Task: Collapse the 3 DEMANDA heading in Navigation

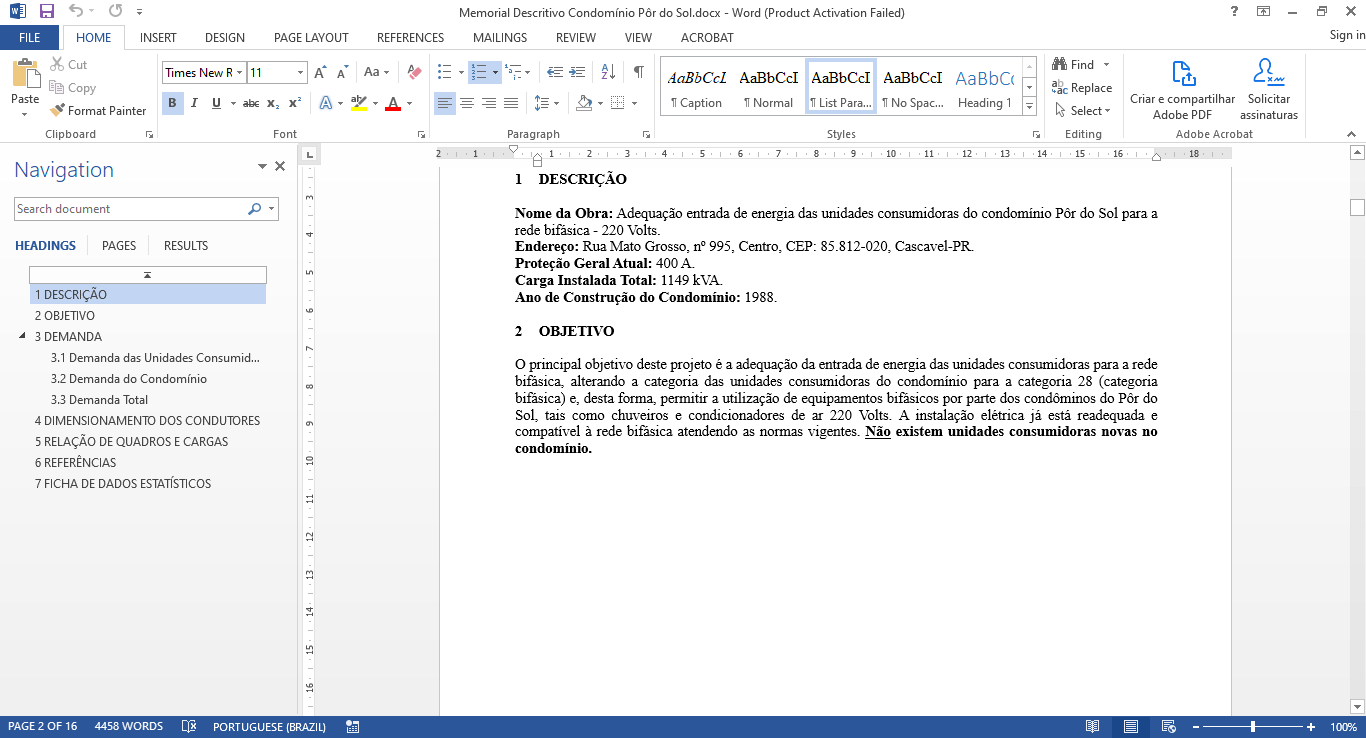Action: point(23,337)
